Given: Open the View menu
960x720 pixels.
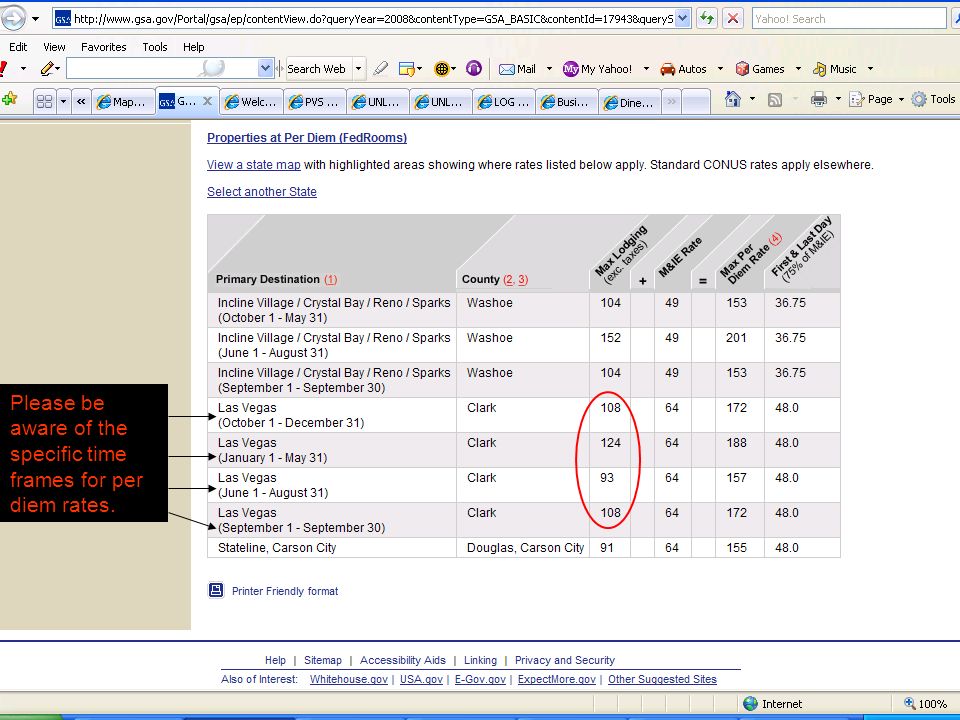Looking at the screenshot, I should 54,47.
